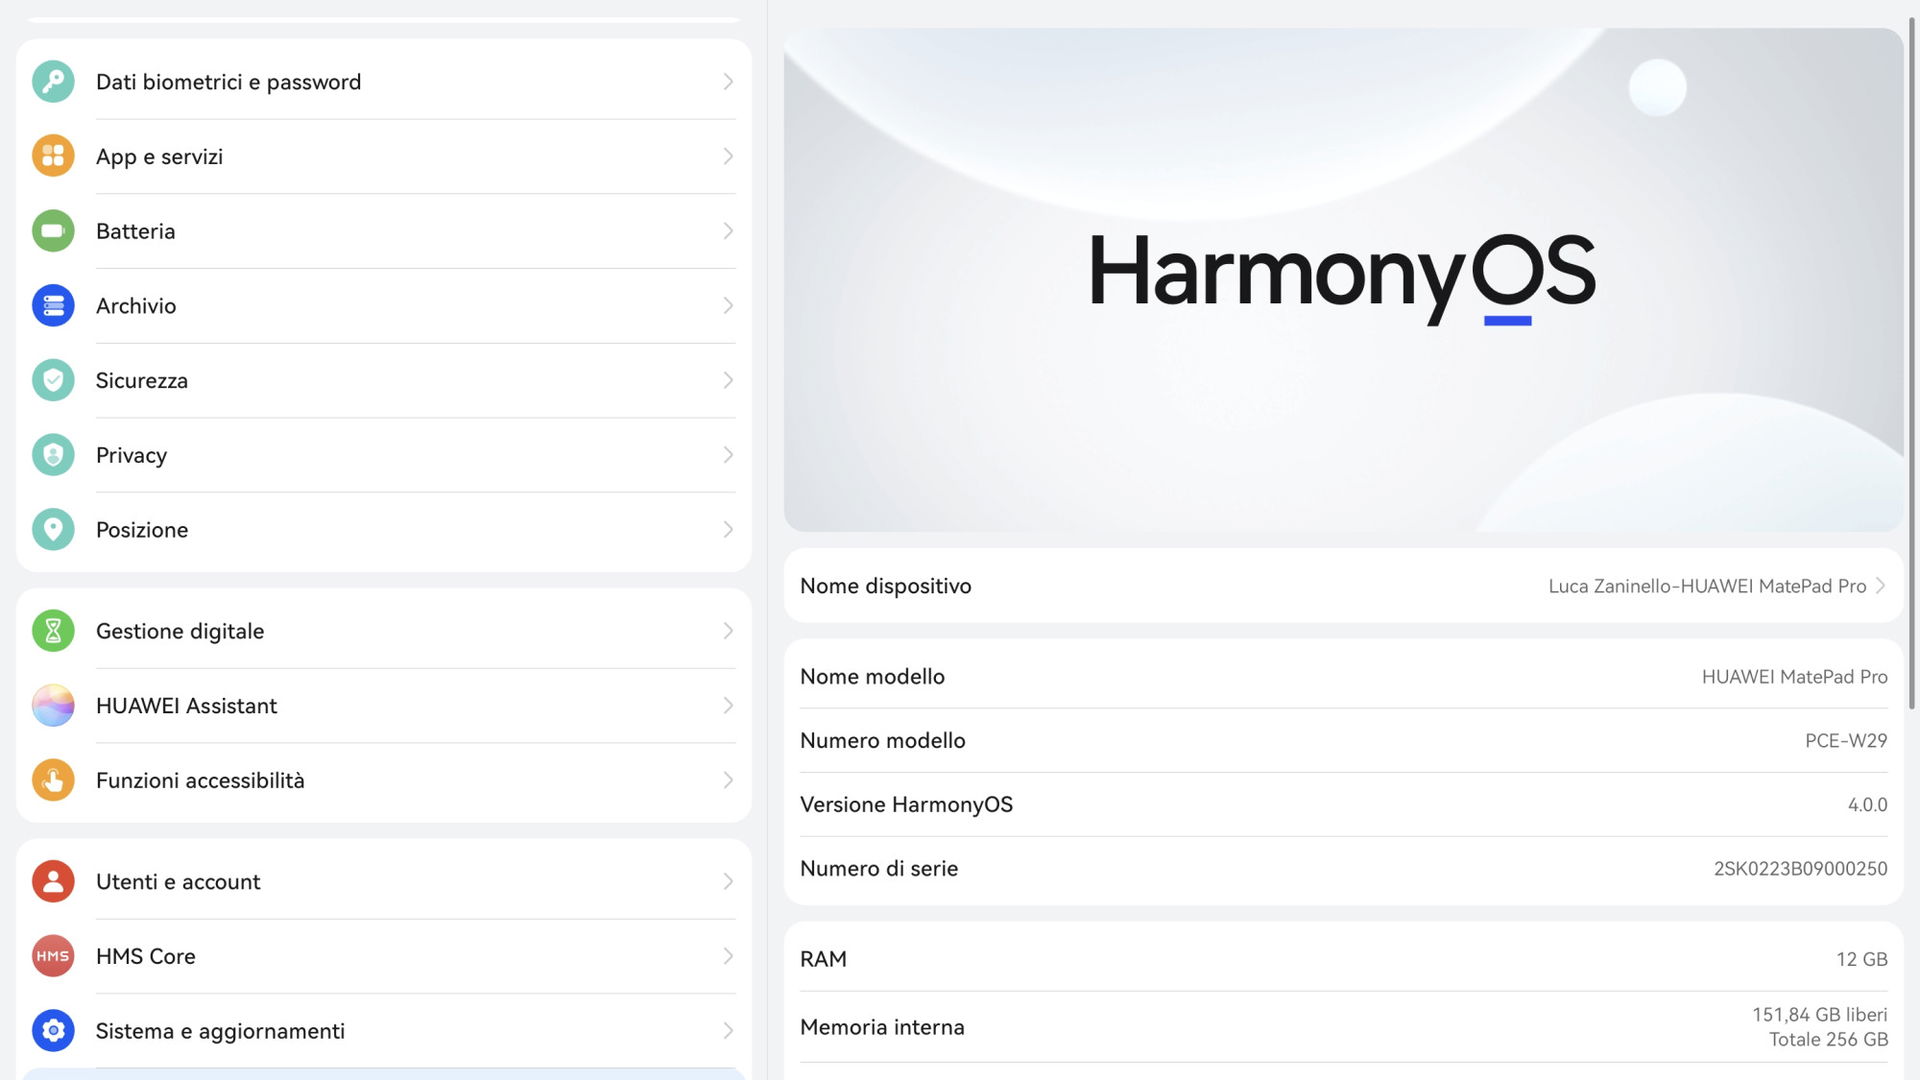Tap the blue Archivio storage icon

[53, 306]
